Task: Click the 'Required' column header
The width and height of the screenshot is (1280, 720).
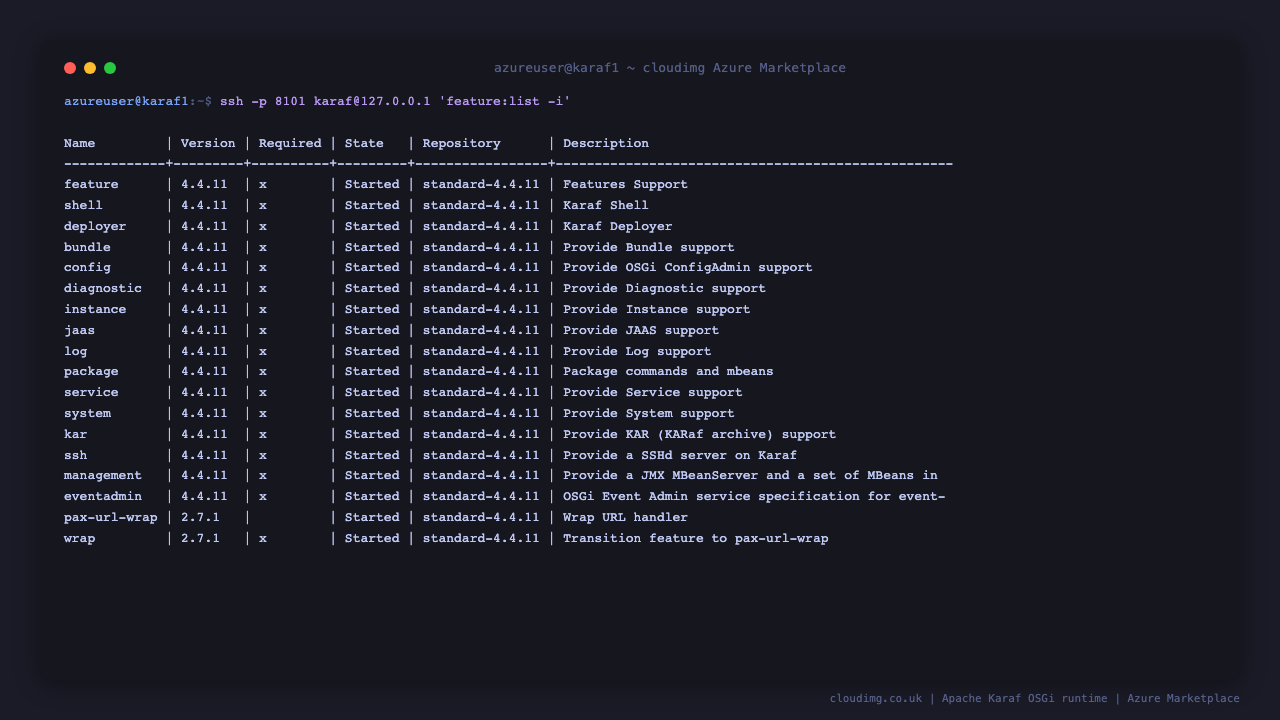Action: (x=290, y=143)
